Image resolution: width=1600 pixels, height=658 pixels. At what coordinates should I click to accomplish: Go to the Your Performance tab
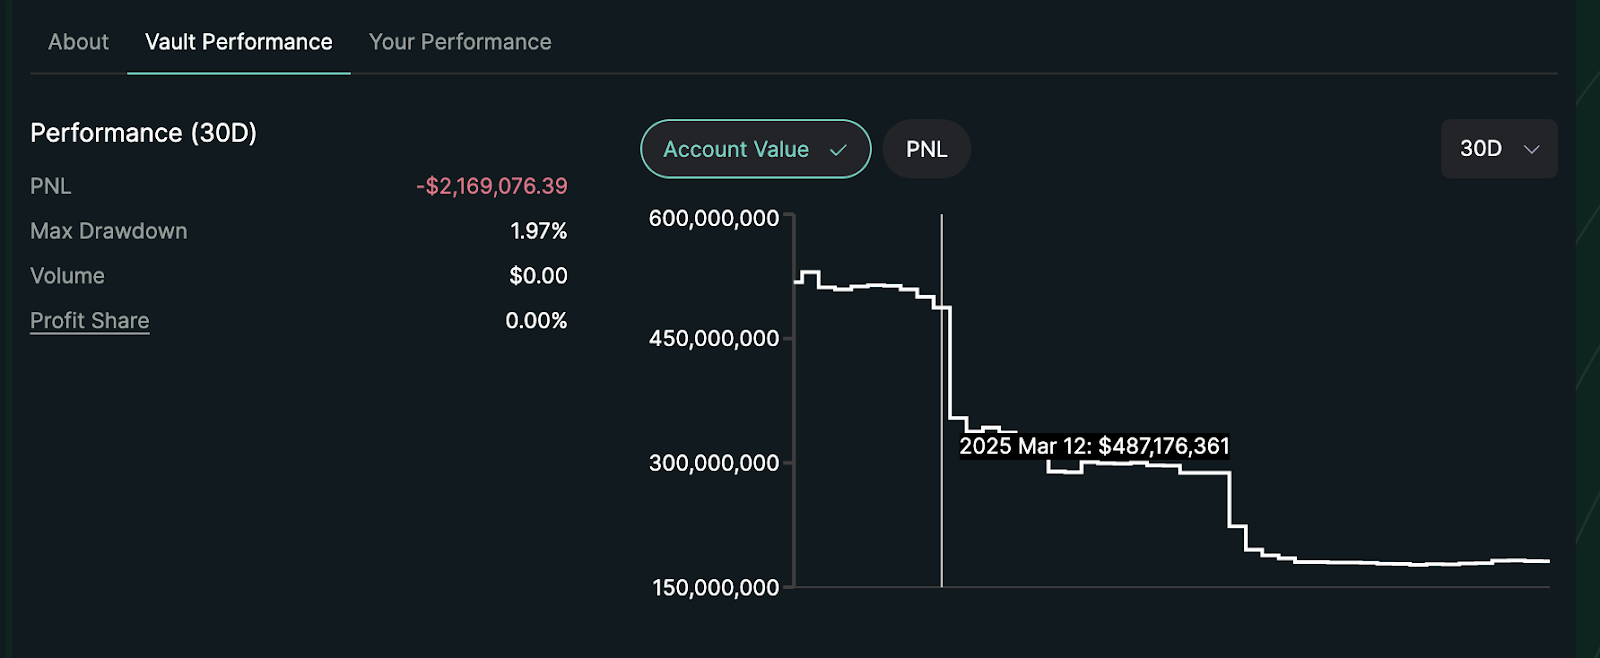pos(460,42)
